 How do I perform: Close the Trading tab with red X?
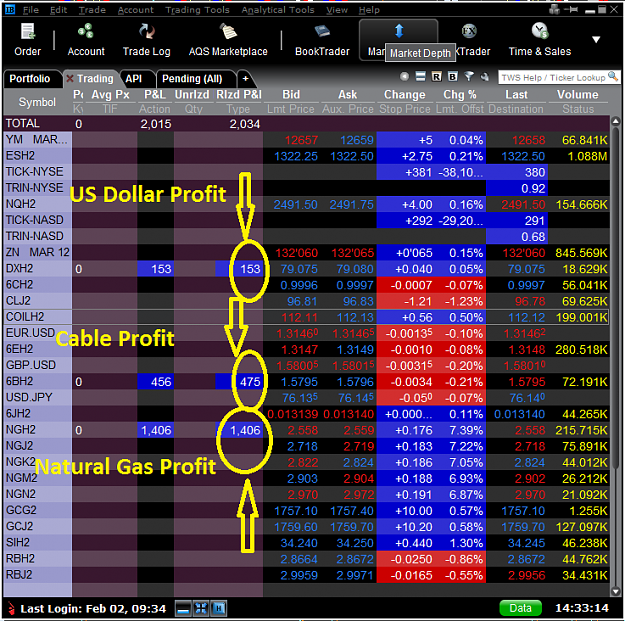(70, 79)
